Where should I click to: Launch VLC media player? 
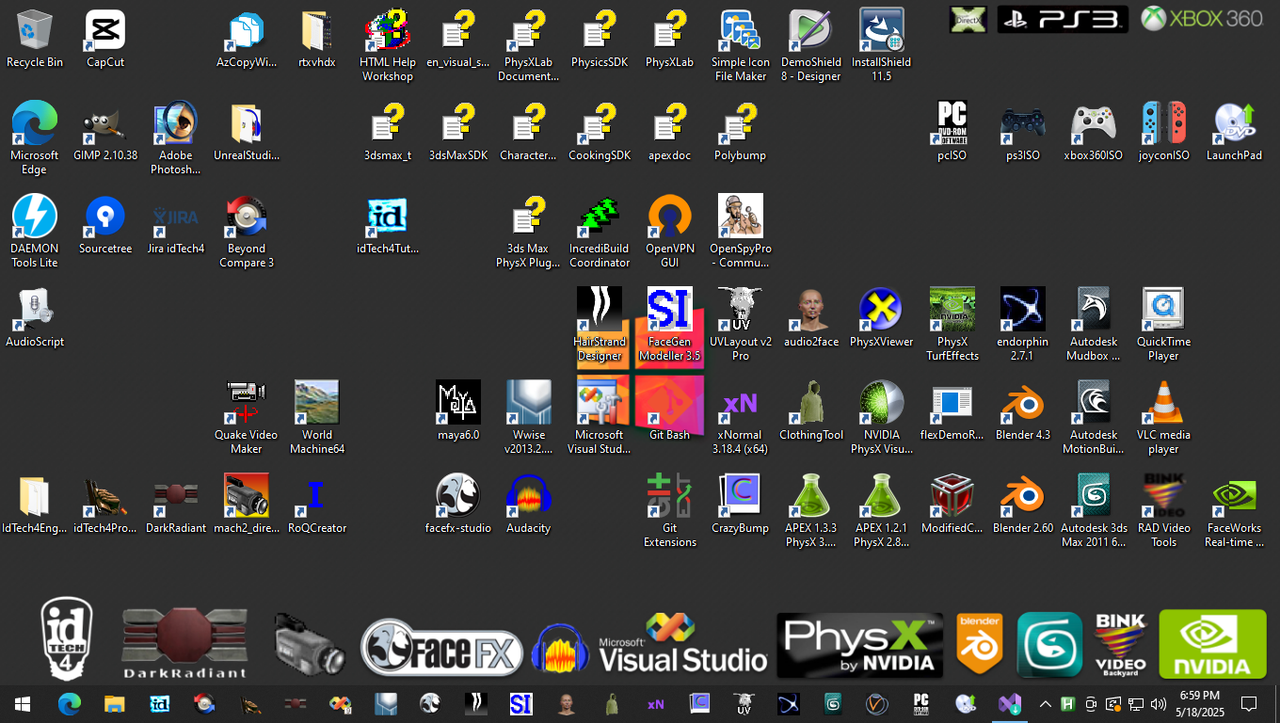1163,418
